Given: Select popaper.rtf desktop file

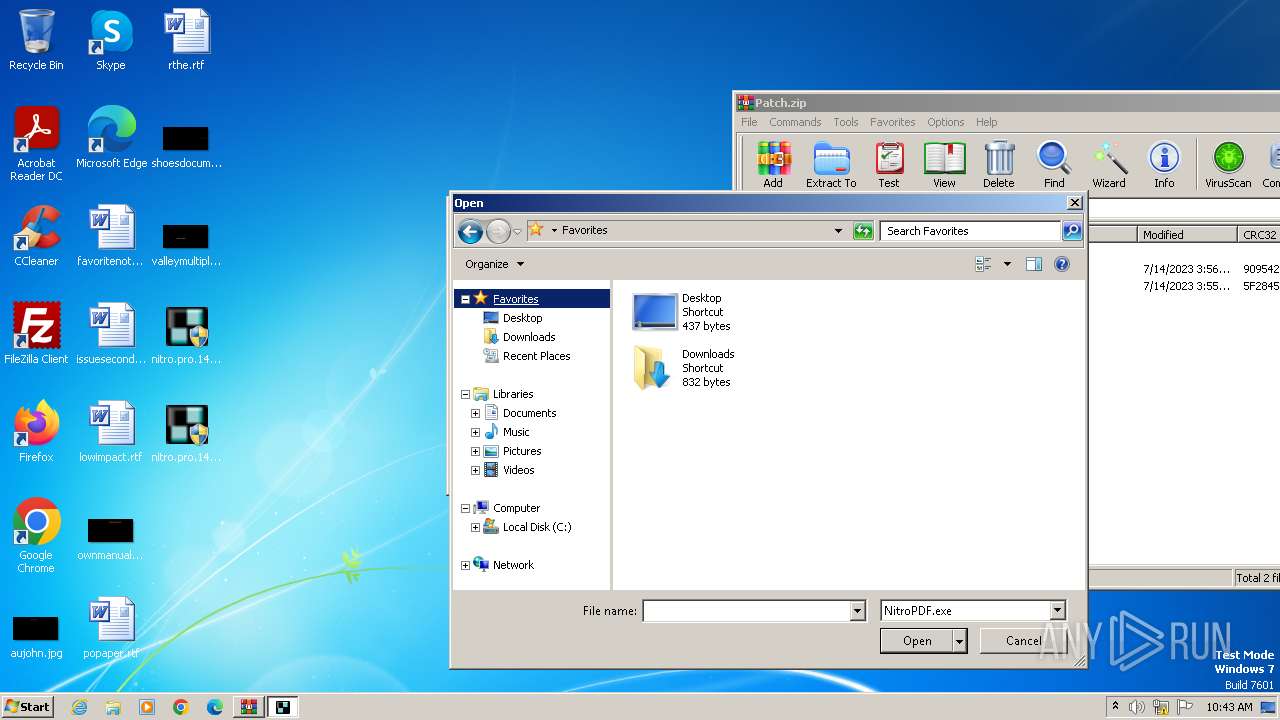Looking at the screenshot, I should (111, 628).
